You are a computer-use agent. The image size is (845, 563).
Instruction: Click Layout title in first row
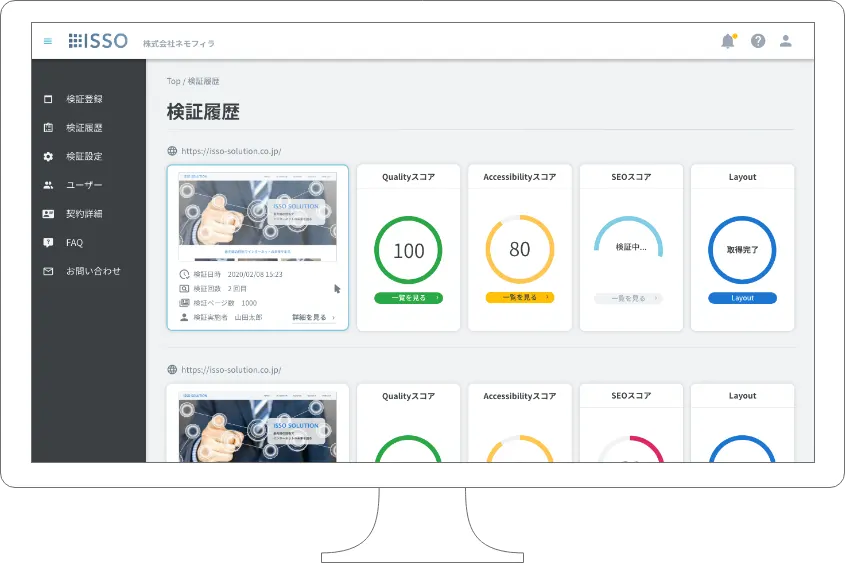pyautogui.click(x=742, y=177)
